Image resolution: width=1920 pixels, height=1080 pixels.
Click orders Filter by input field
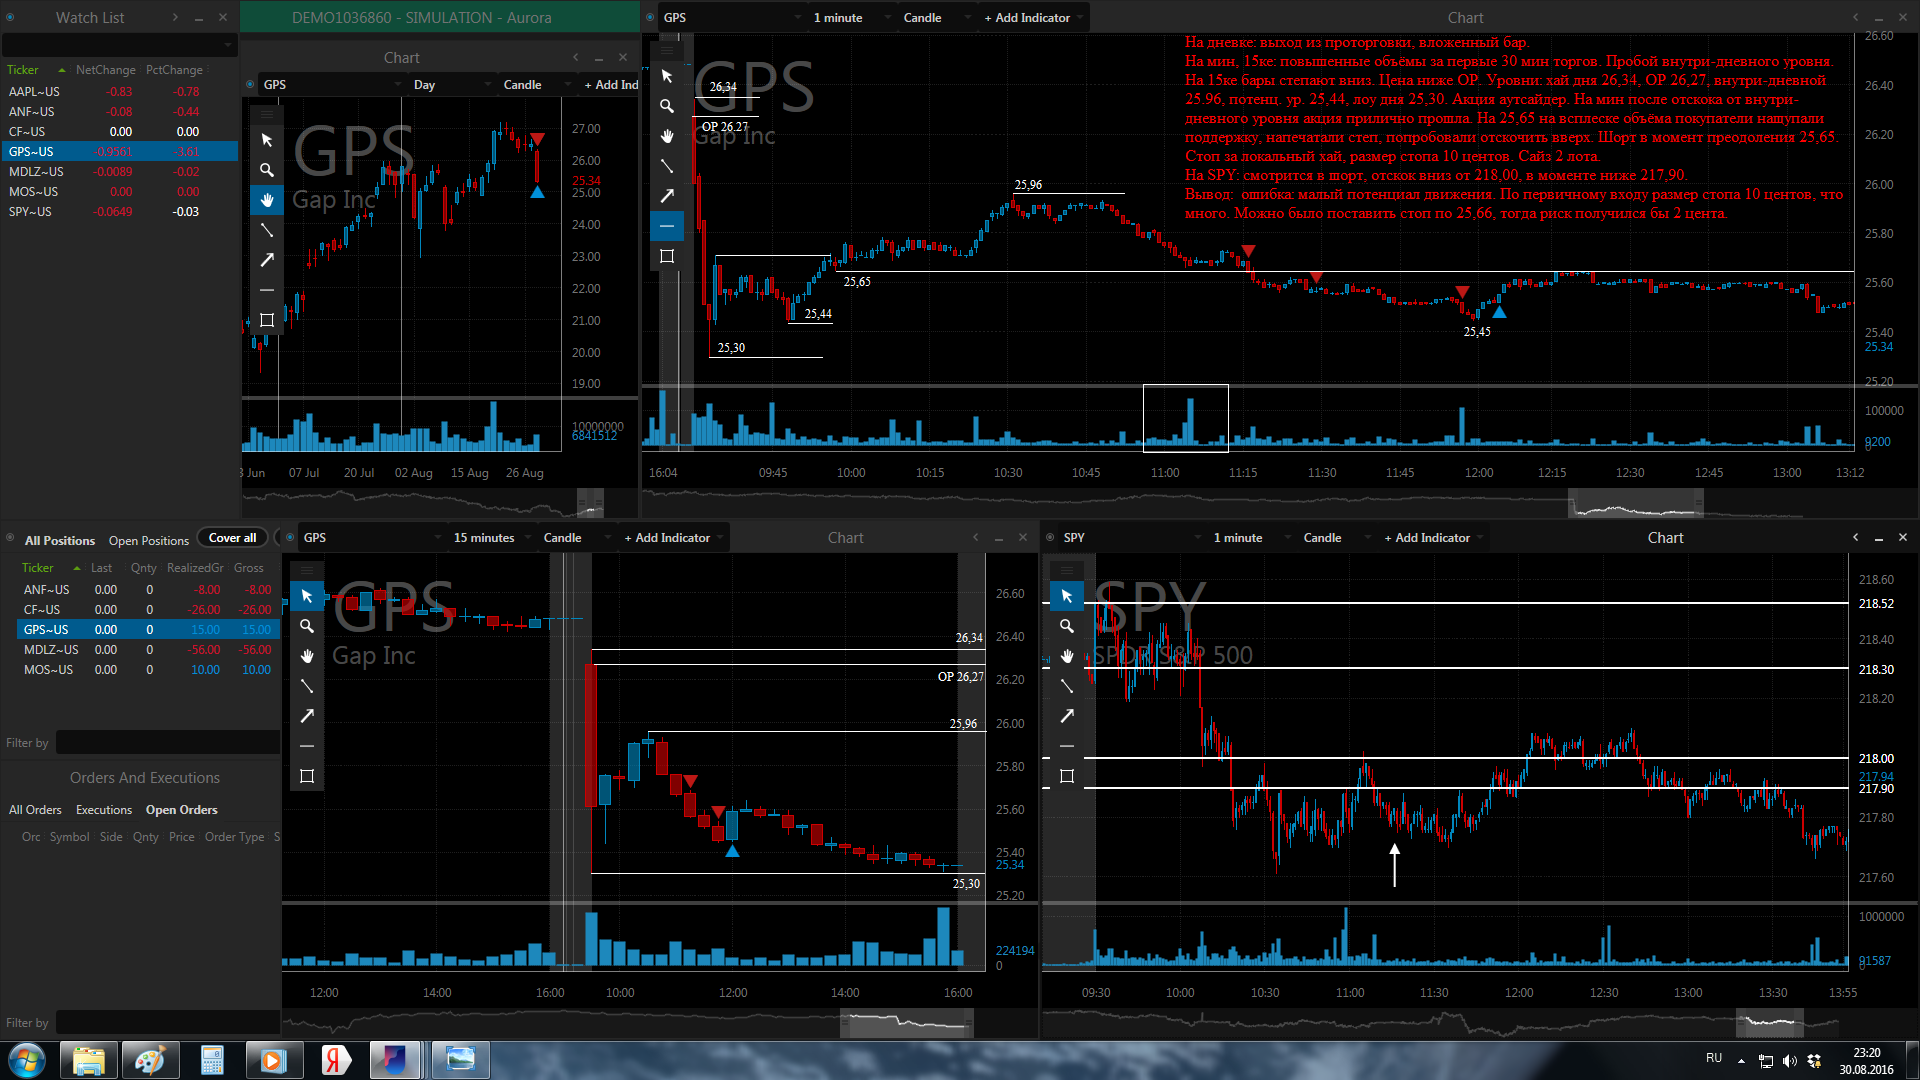(168, 1023)
